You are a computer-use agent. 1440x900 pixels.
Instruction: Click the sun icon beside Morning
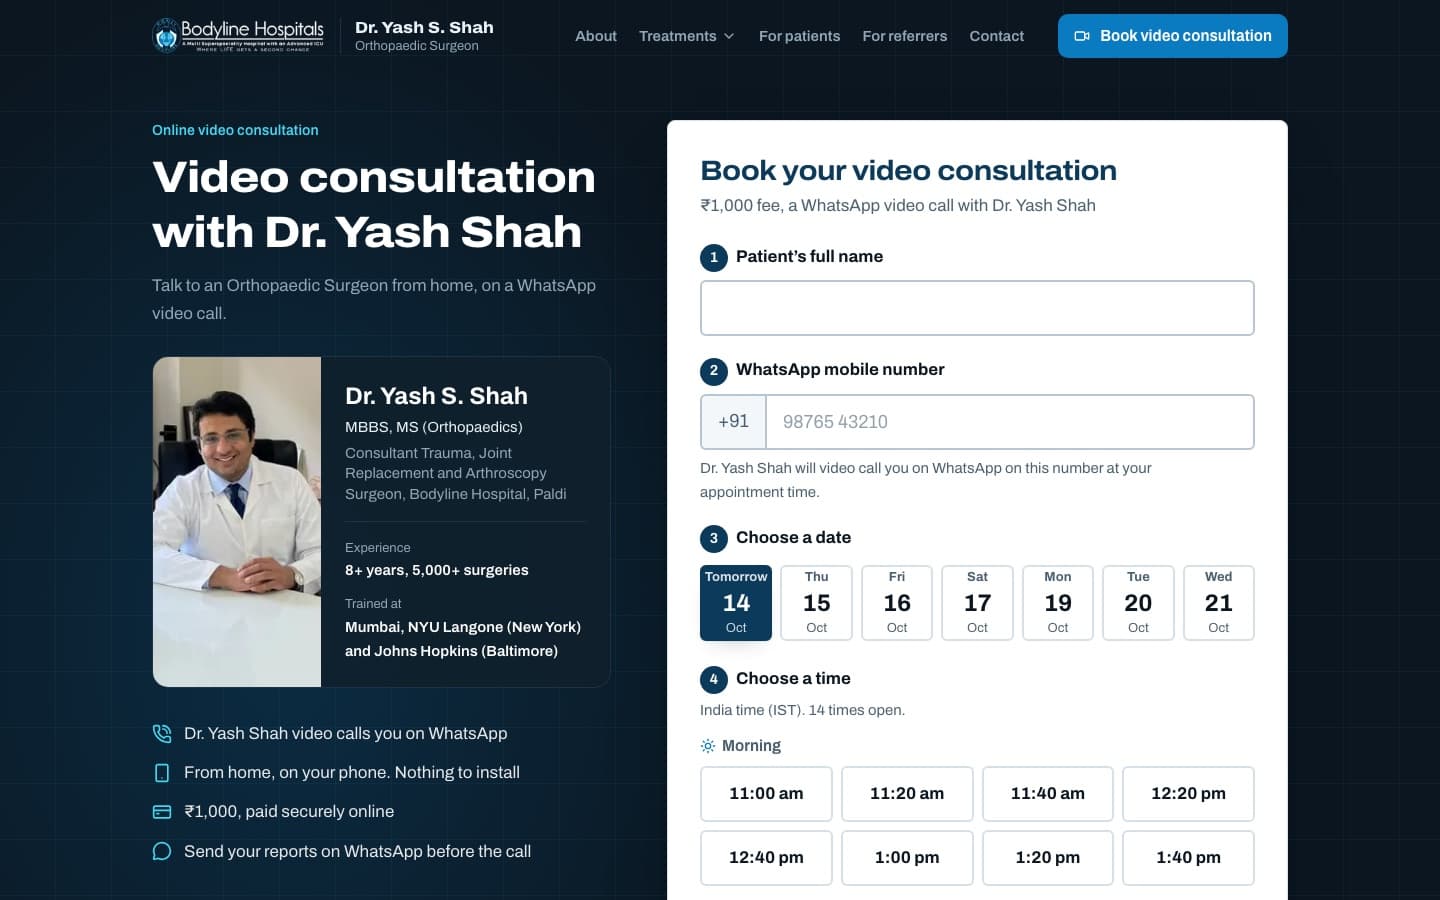(708, 746)
